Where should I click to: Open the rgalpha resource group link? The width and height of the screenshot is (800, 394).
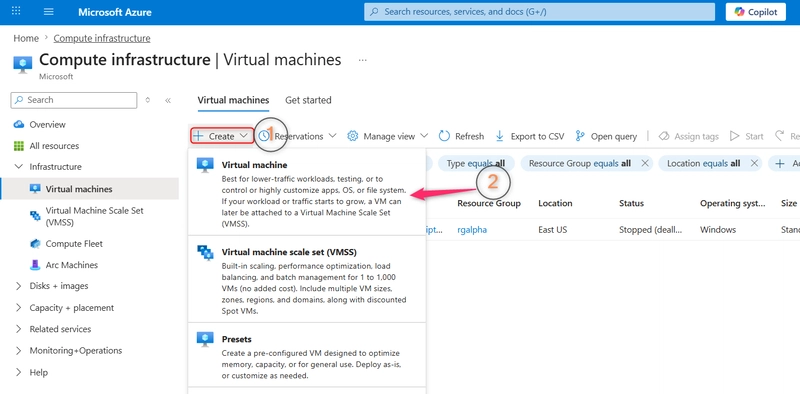(472, 230)
